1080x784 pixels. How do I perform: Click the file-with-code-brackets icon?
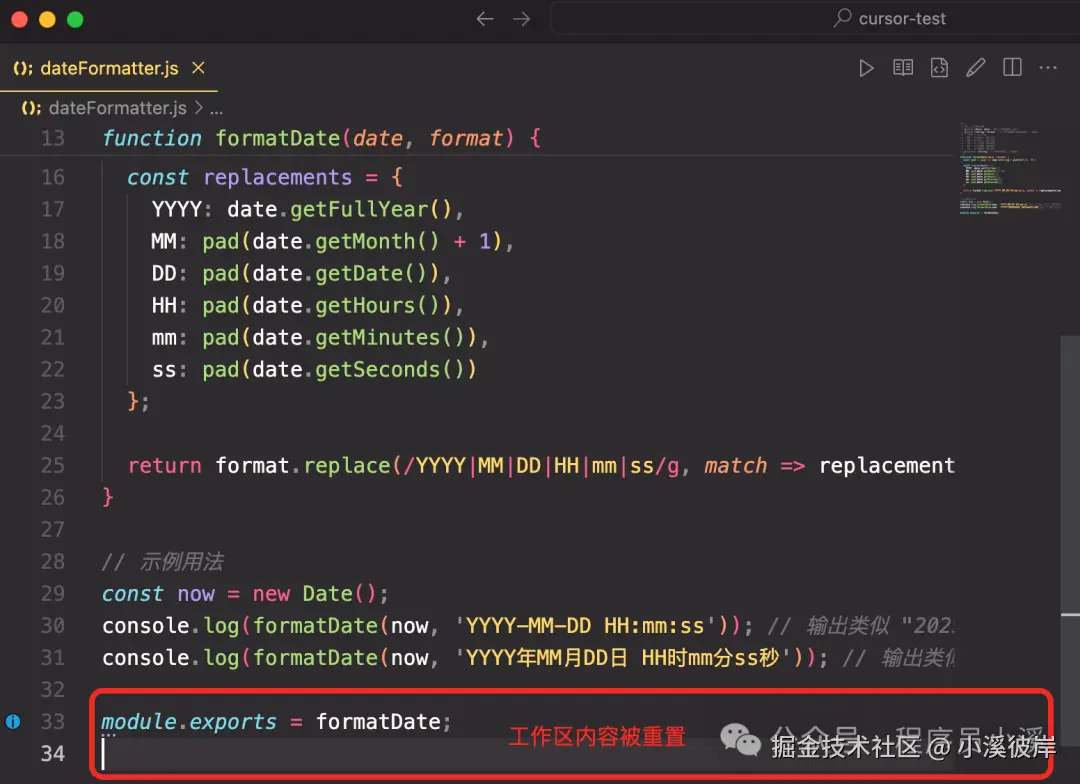(x=939, y=68)
